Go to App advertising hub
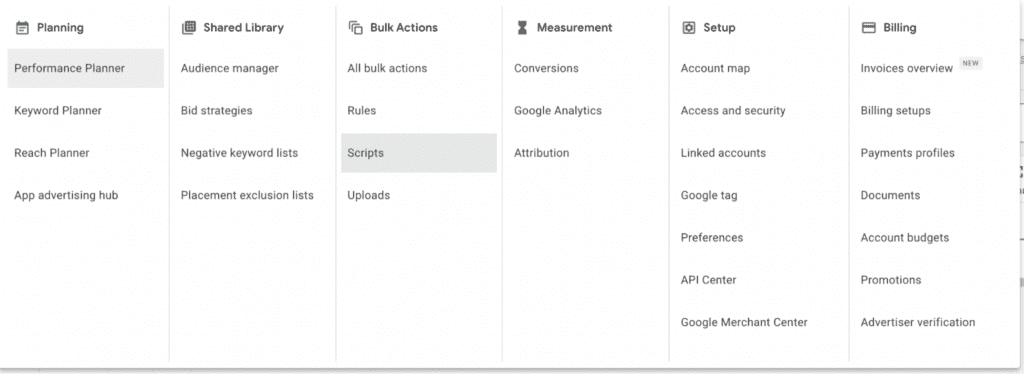 tap(66, 195)
